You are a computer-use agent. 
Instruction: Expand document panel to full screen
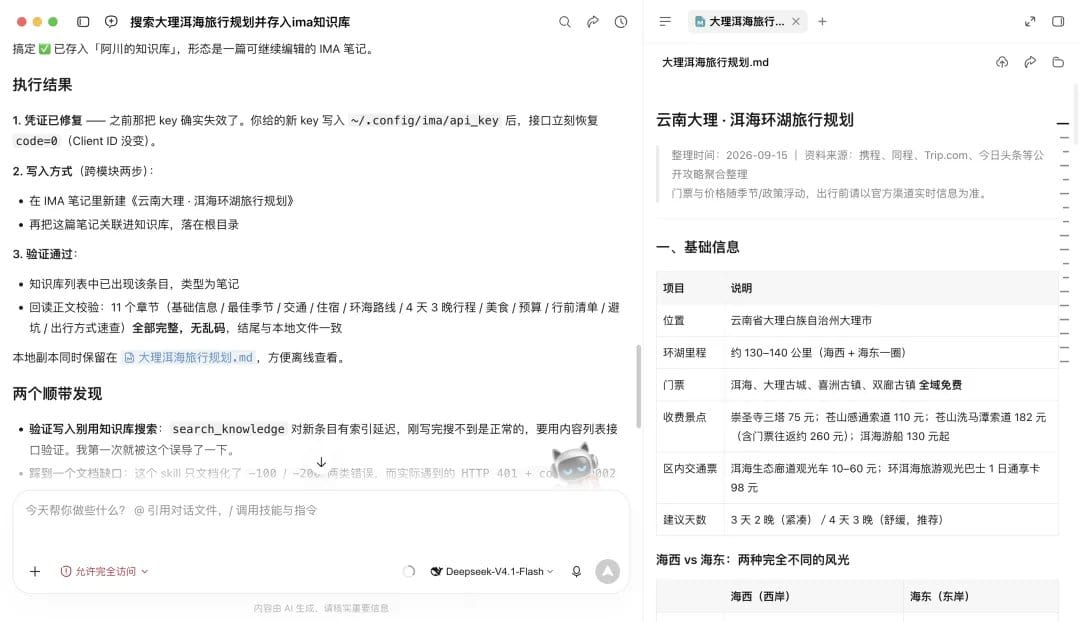(1030, 21)
